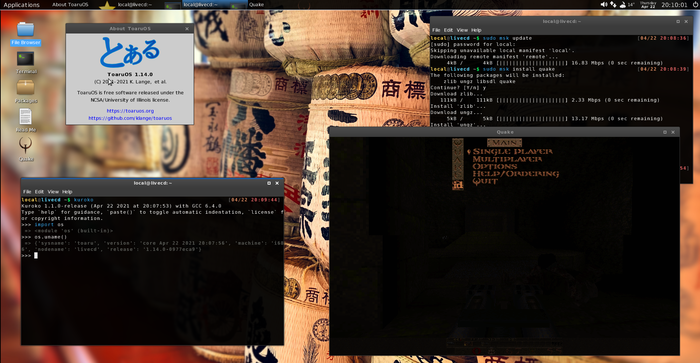This screenshot has height=363, width=700.
Task: Click the power button in top-right corner
Action: [x=696, y=4]
